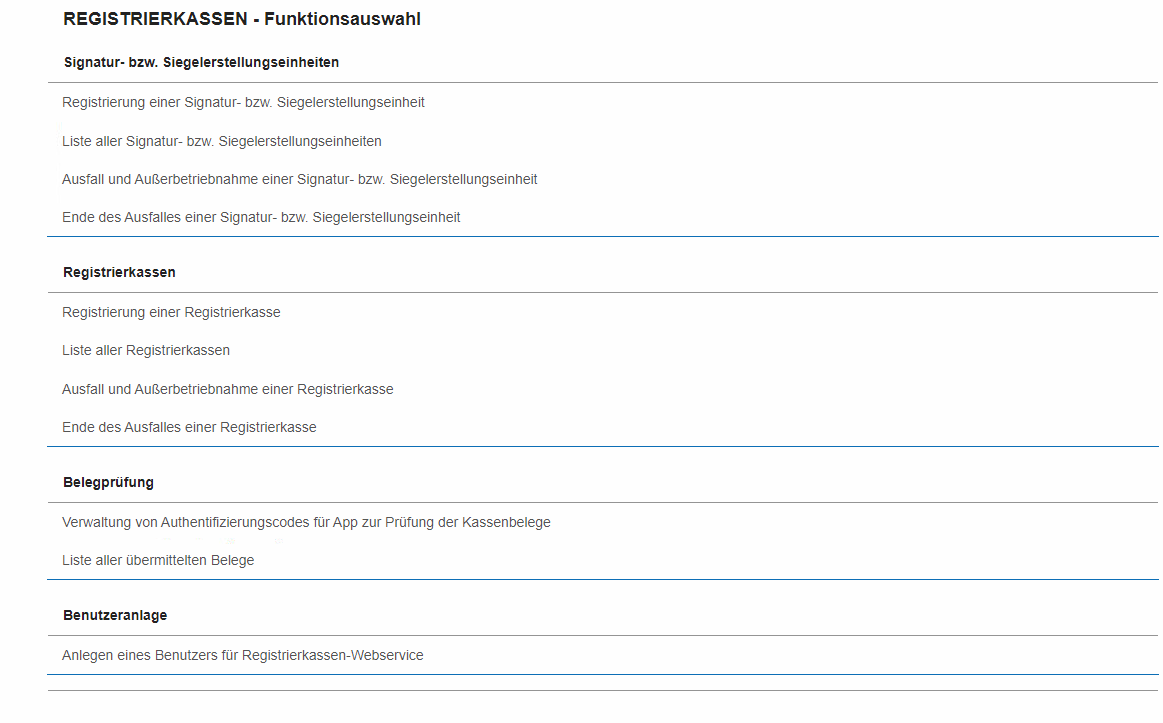Image resolution: width=1163 pixels, height=723 pixels.
Task: Click the blue divider above the Registrierkassen heading
Action: (x=602, y=237)
